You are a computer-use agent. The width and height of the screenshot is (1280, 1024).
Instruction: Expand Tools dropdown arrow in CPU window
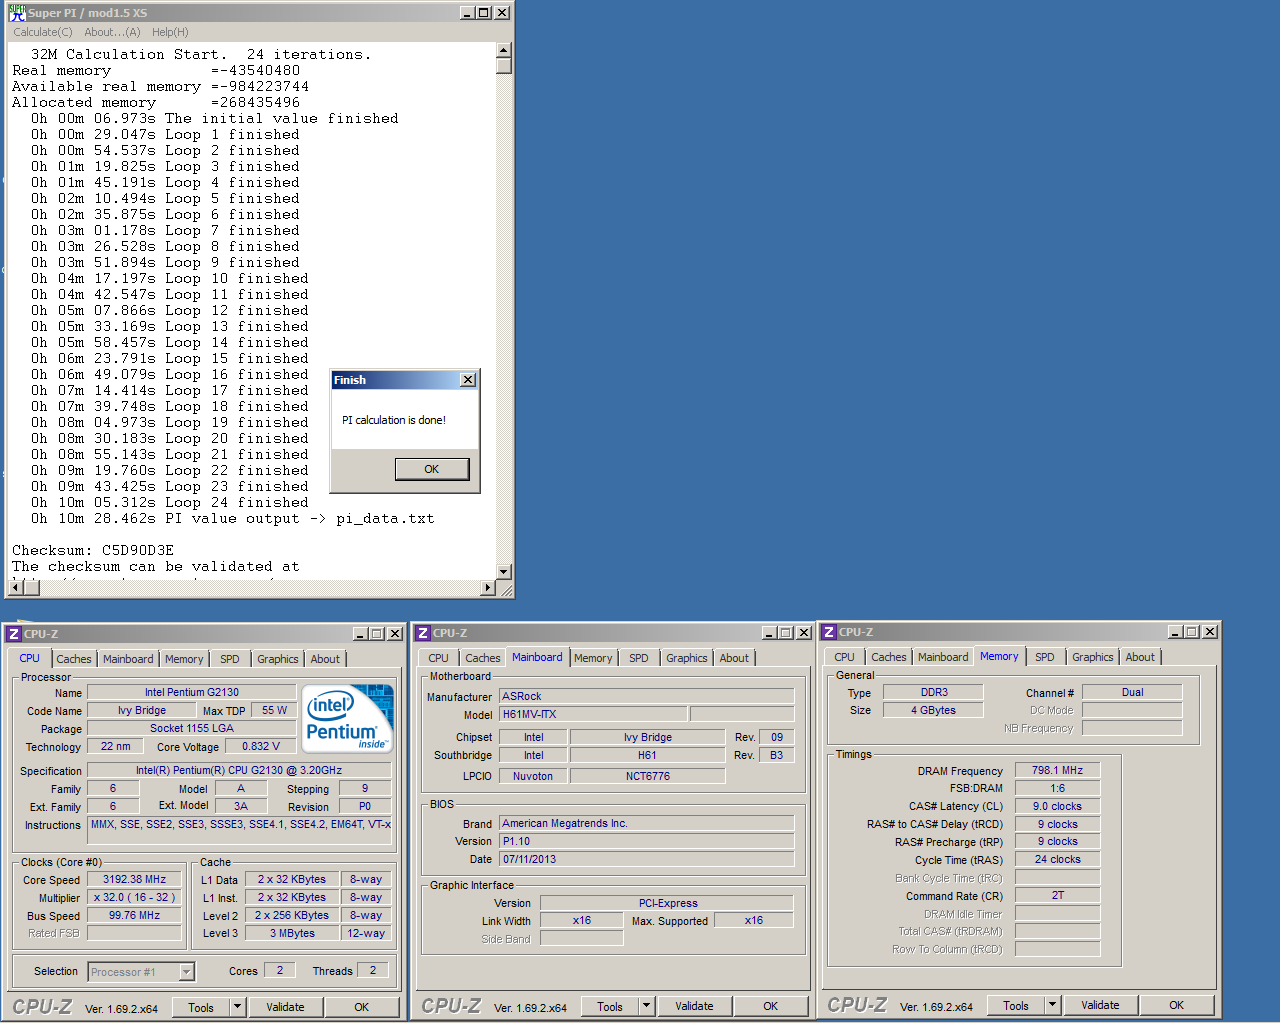point(237,1007)
